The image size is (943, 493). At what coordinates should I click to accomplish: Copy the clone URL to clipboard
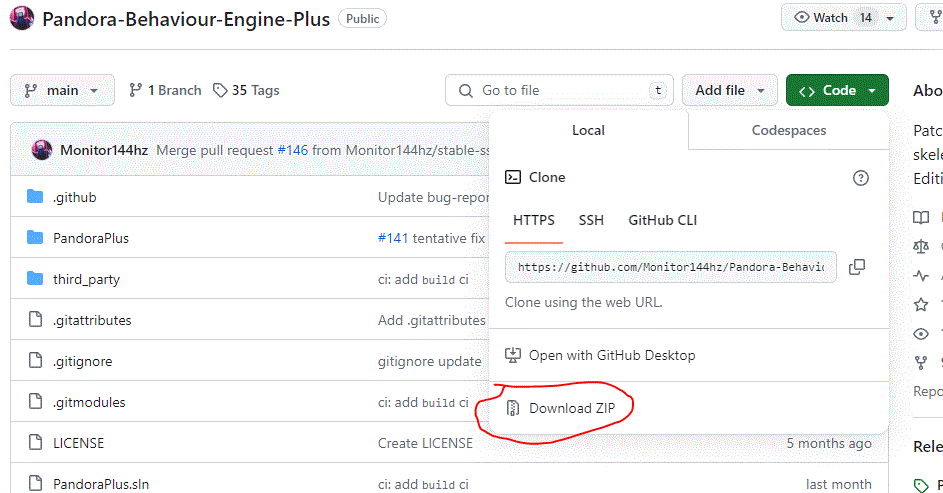point(856,267)
